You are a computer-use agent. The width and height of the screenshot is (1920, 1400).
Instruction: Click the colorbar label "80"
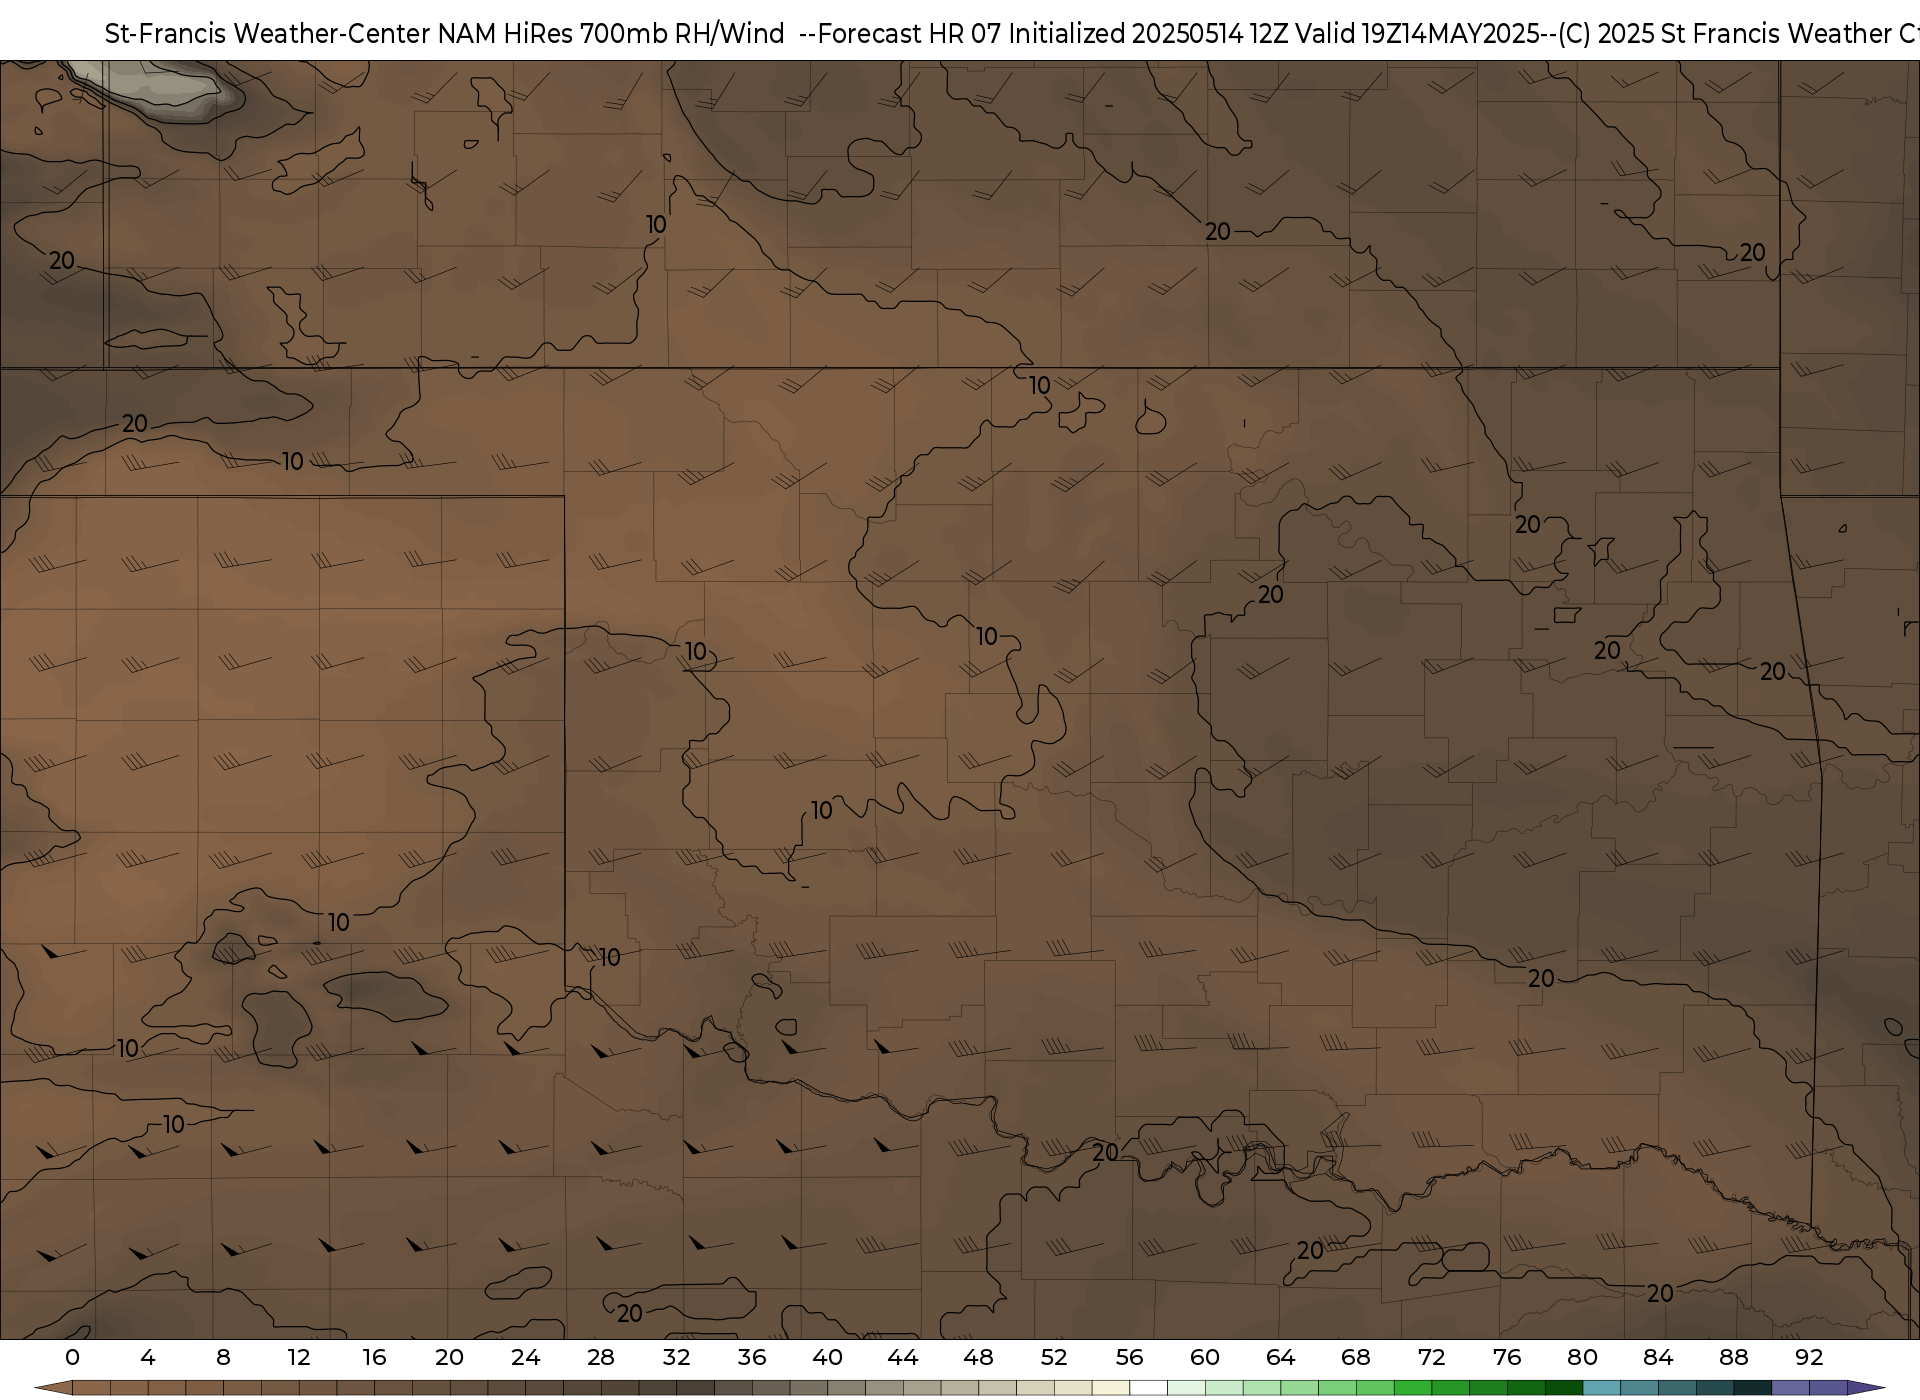[x=1582, y=1357]
